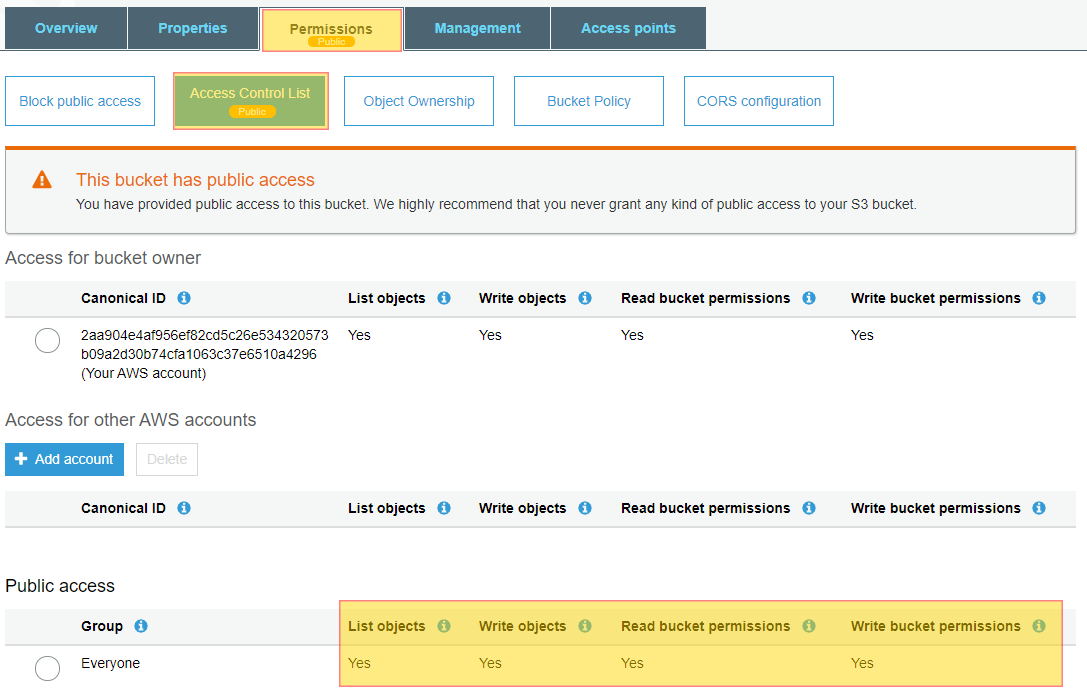Click info icon for owner Write bucket permissions
Viewport: 1087px width, 699px height.
pyautogui.click(x=1038, y=298)
